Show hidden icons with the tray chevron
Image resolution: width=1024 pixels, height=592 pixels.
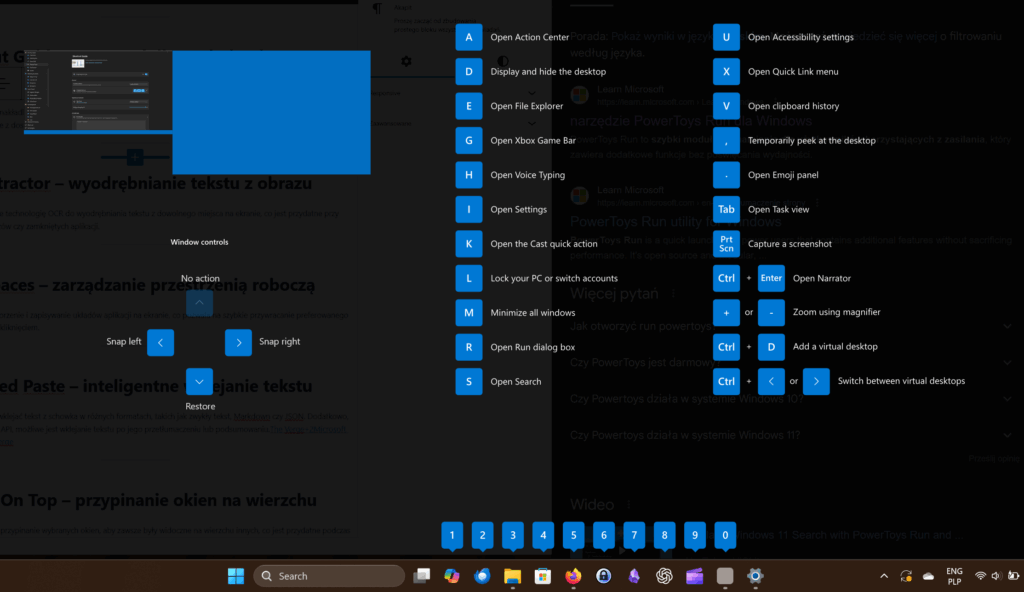tap(883, 576)
